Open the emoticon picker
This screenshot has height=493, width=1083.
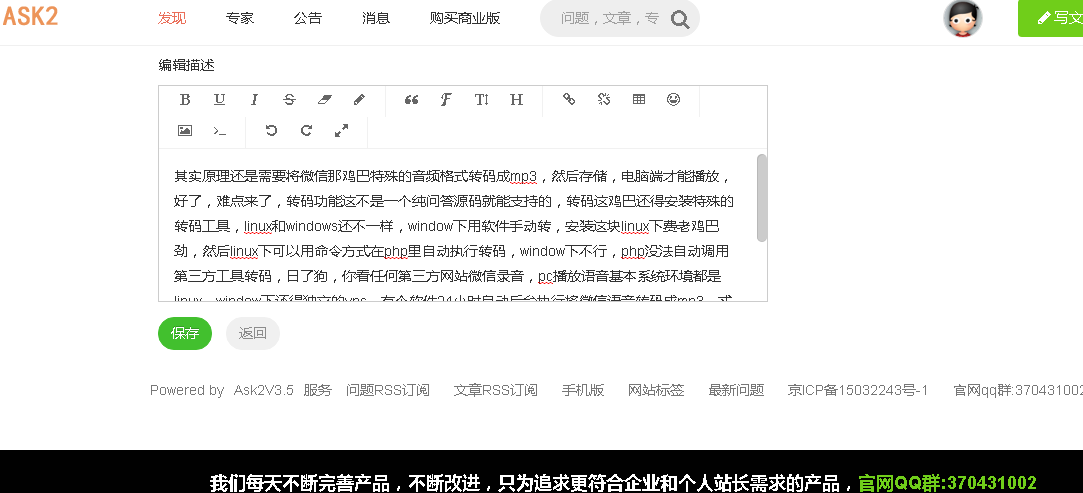pos(674,100)
